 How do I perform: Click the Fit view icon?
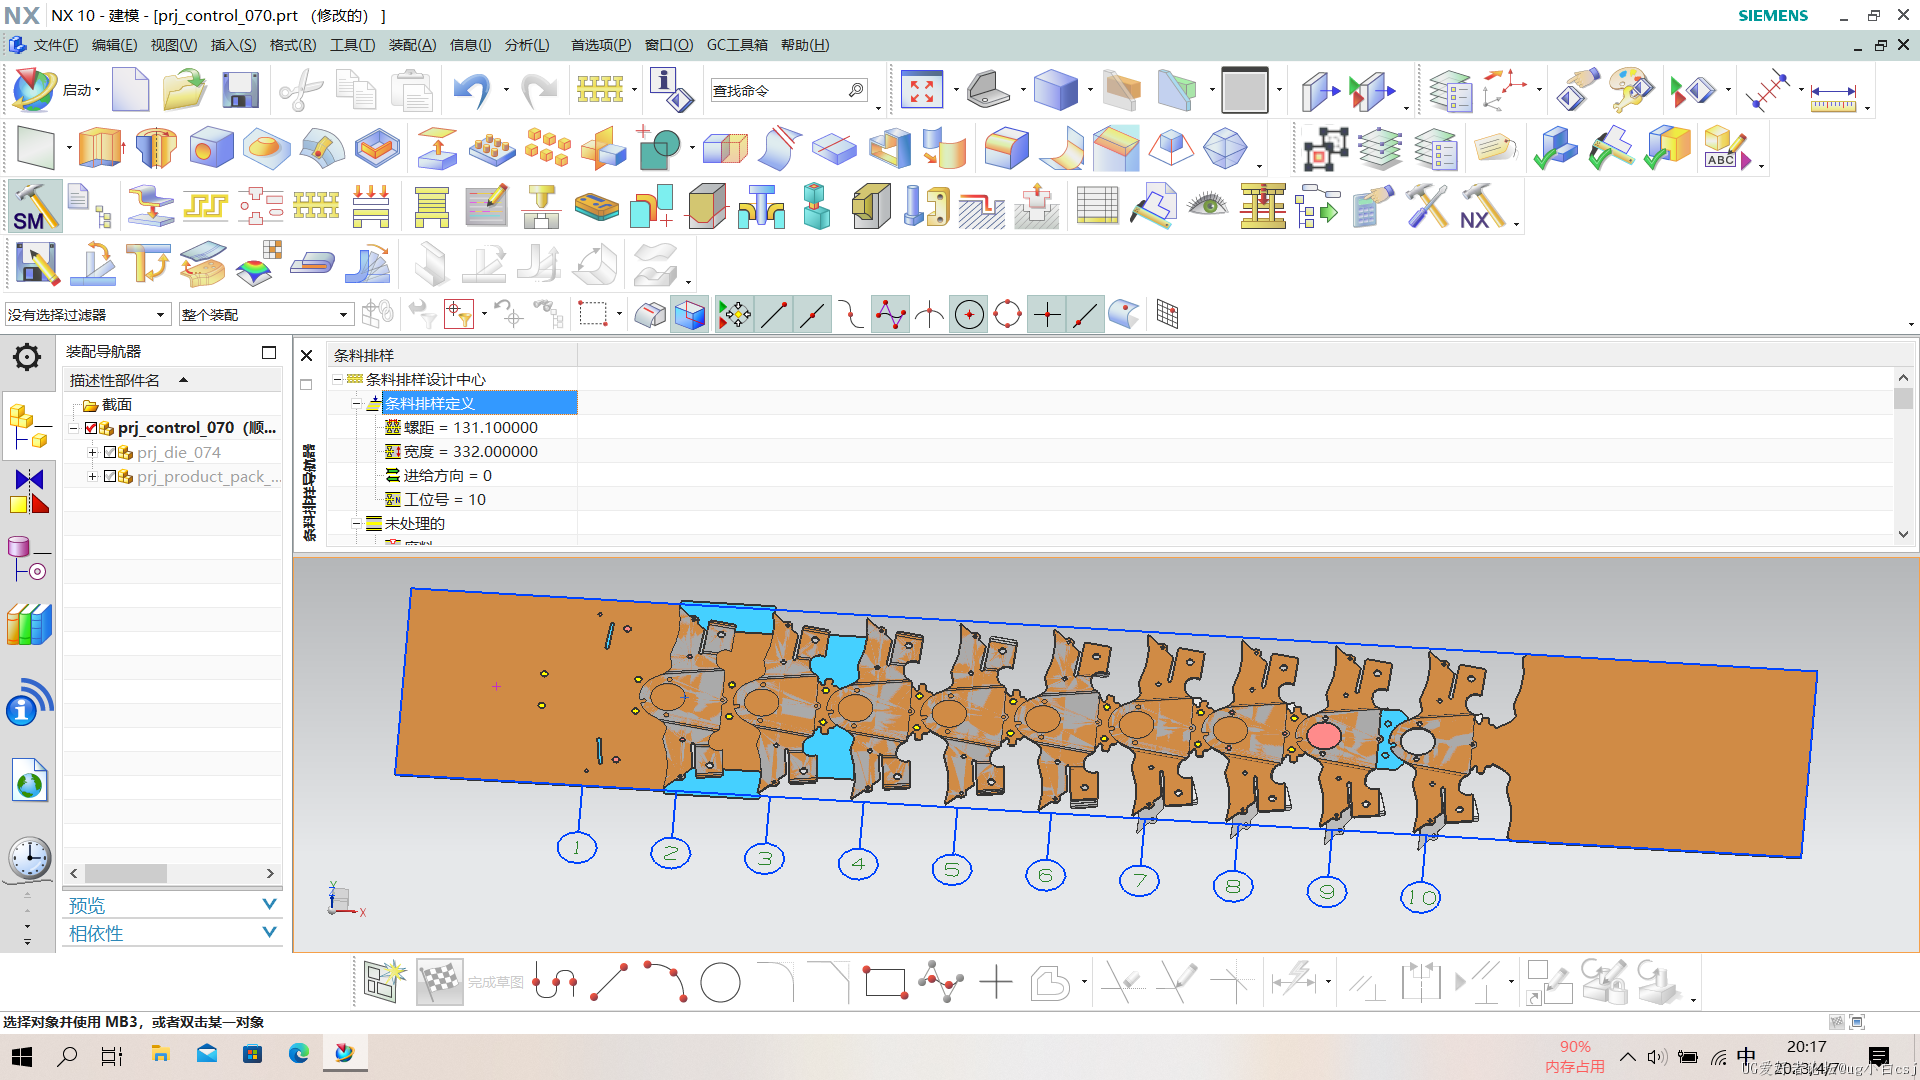coord(922,90)
